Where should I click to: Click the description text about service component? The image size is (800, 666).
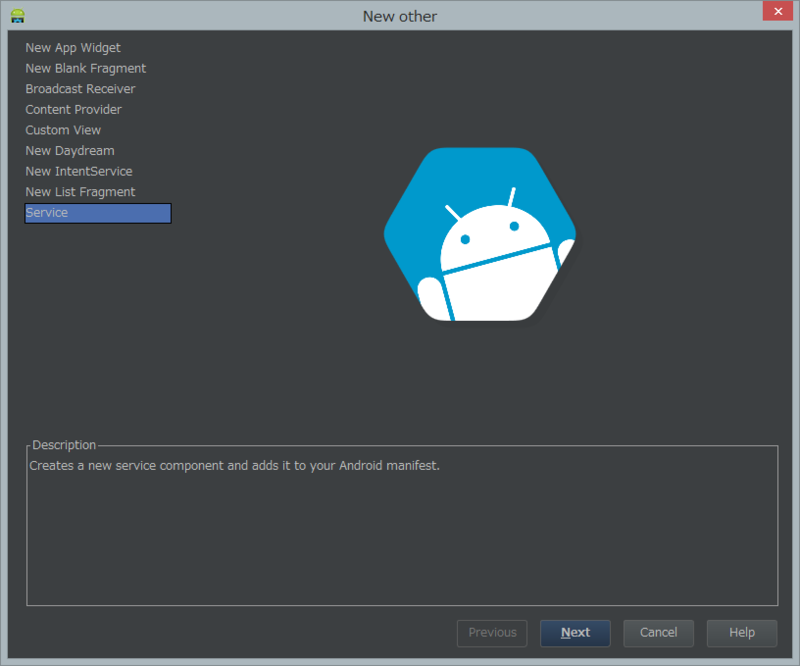tap(234, 465)
